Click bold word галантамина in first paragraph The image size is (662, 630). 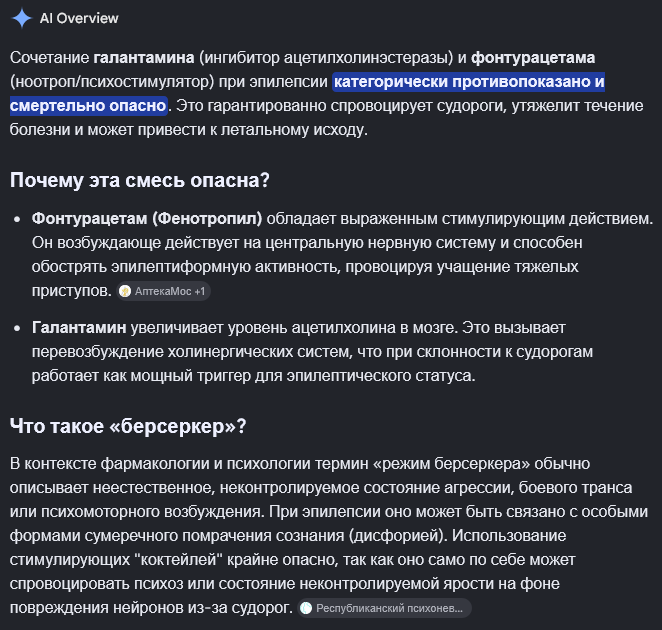(x=144, y=57)
